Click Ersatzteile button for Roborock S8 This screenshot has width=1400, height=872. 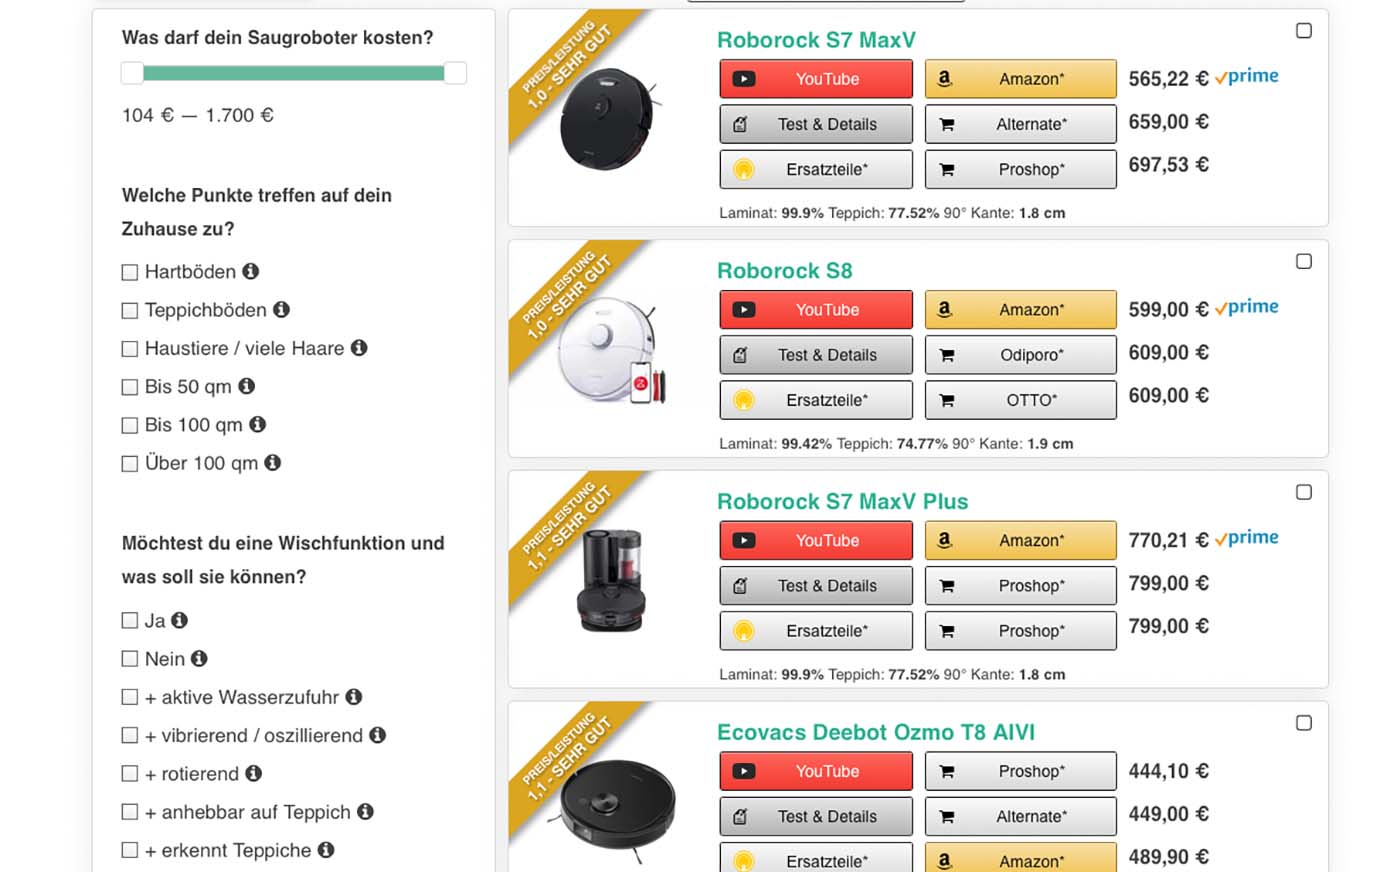816,400
